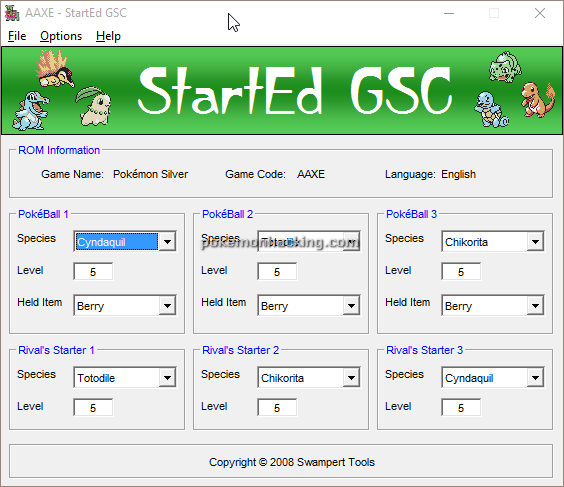Image resolution: width=564 pixels, height=487 pixels.
Task: Click the 'Pokémon Silver' game name text
Action: (x=150, y=174)
